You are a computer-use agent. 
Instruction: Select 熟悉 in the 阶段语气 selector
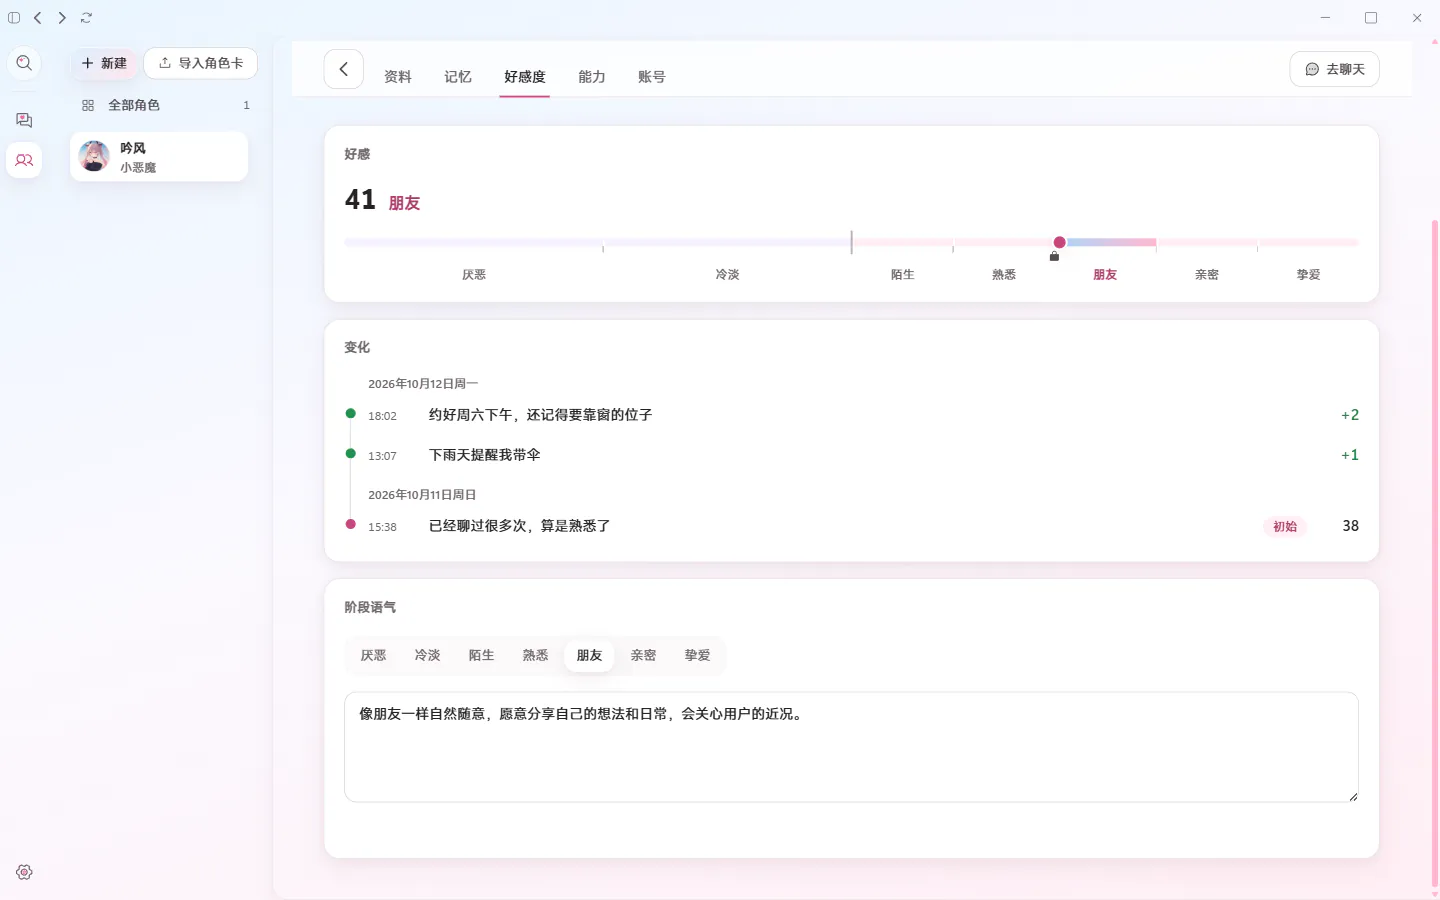(x=535, y=656)
